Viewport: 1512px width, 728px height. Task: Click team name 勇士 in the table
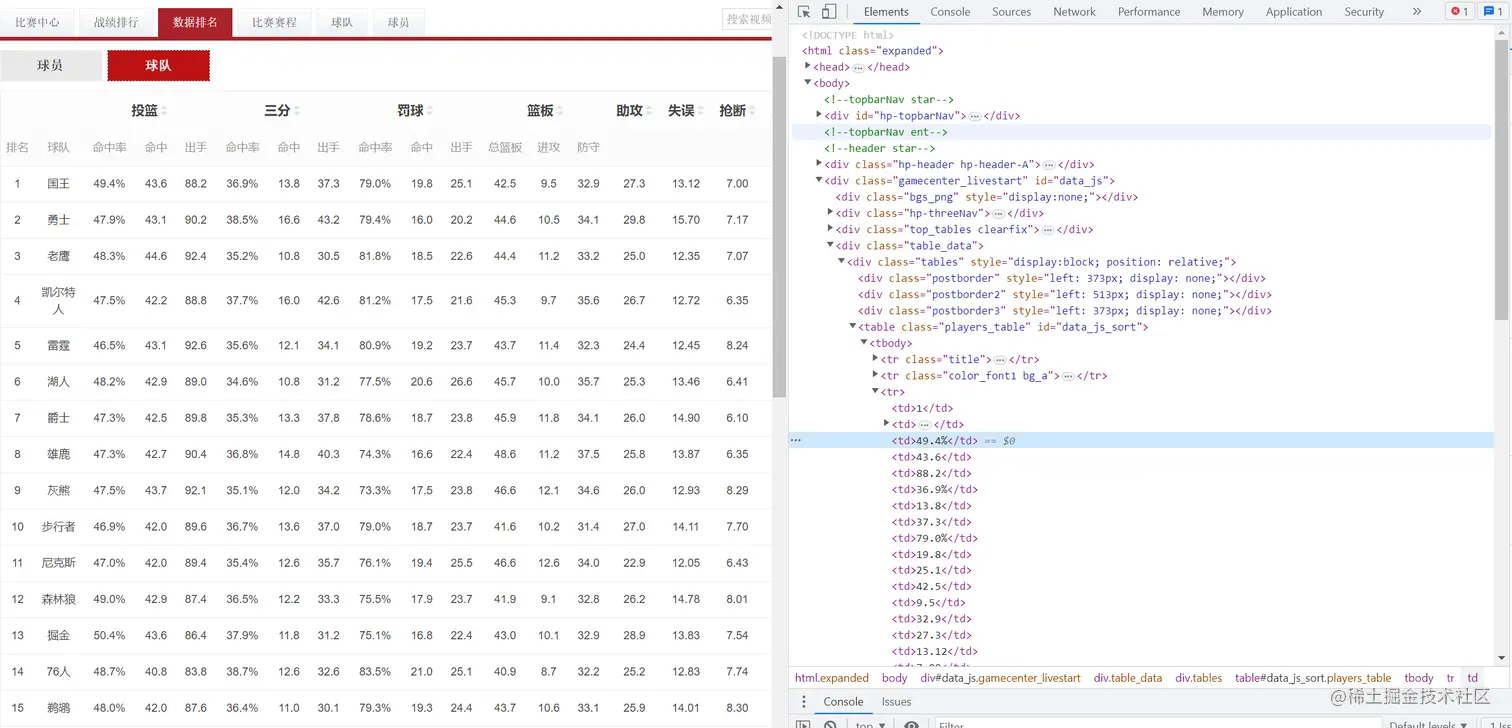pos(58,220)
